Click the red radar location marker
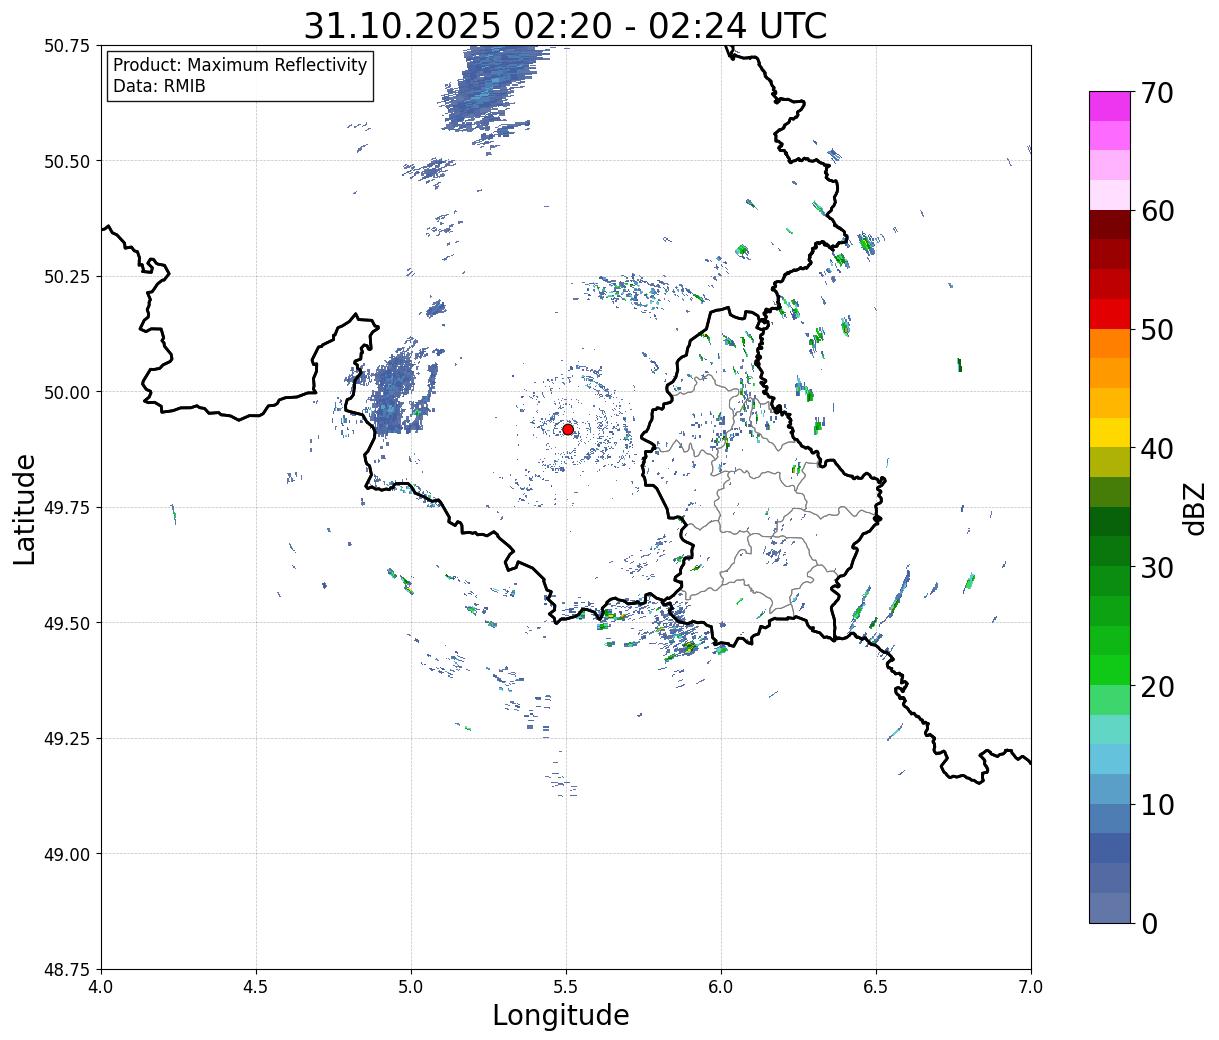 click(568, 429)
